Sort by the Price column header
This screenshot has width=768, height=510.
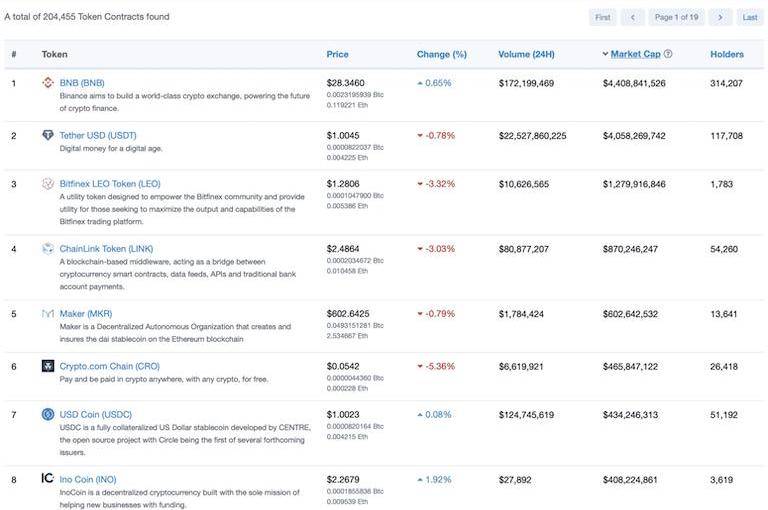click(337, 54)
